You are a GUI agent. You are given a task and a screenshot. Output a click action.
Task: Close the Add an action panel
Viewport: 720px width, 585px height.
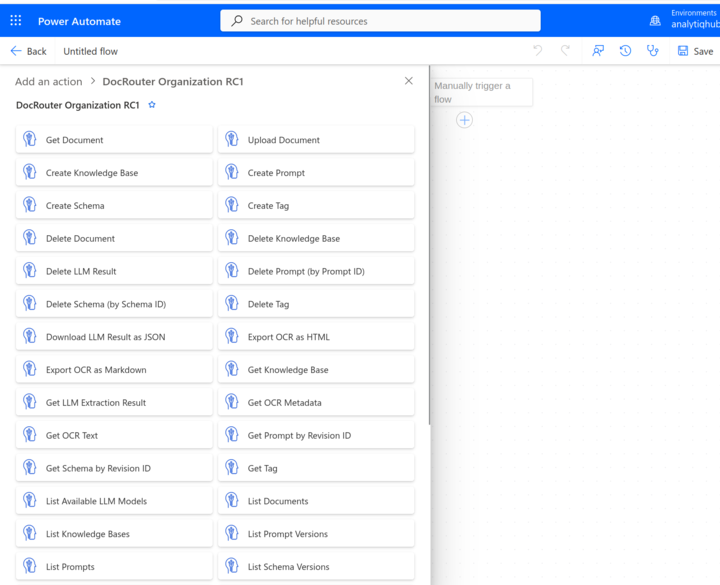(x=409, y=81)
